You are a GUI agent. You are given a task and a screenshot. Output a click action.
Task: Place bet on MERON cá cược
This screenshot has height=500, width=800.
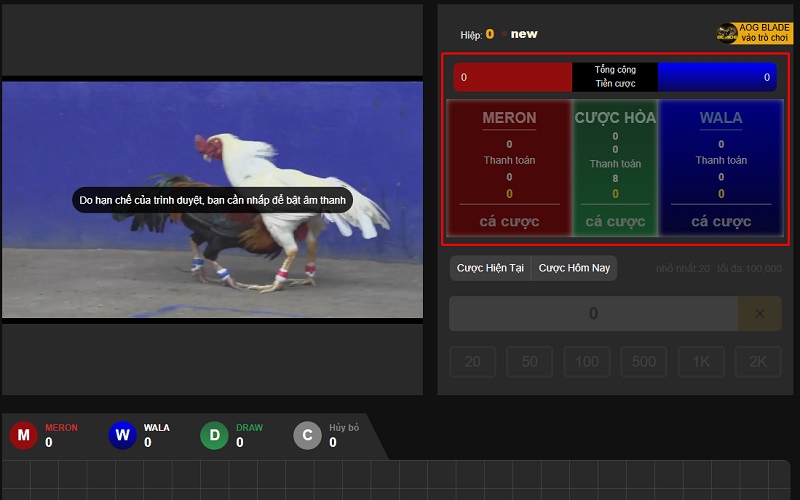point(510,221)
